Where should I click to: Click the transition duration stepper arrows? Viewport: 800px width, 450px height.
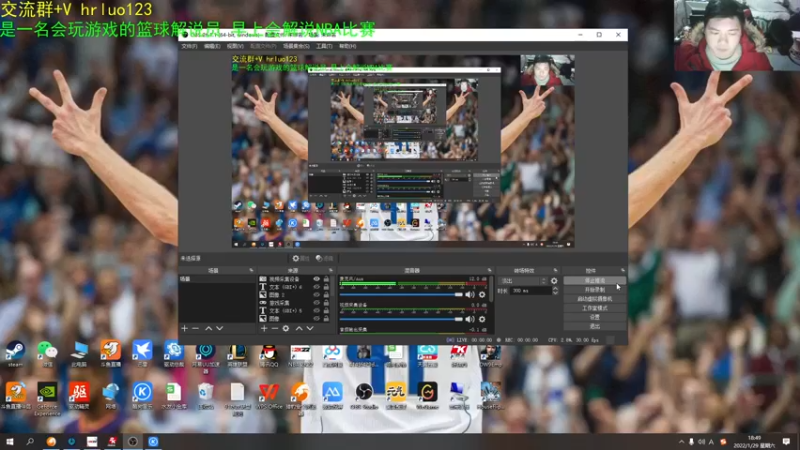[555, 291]
